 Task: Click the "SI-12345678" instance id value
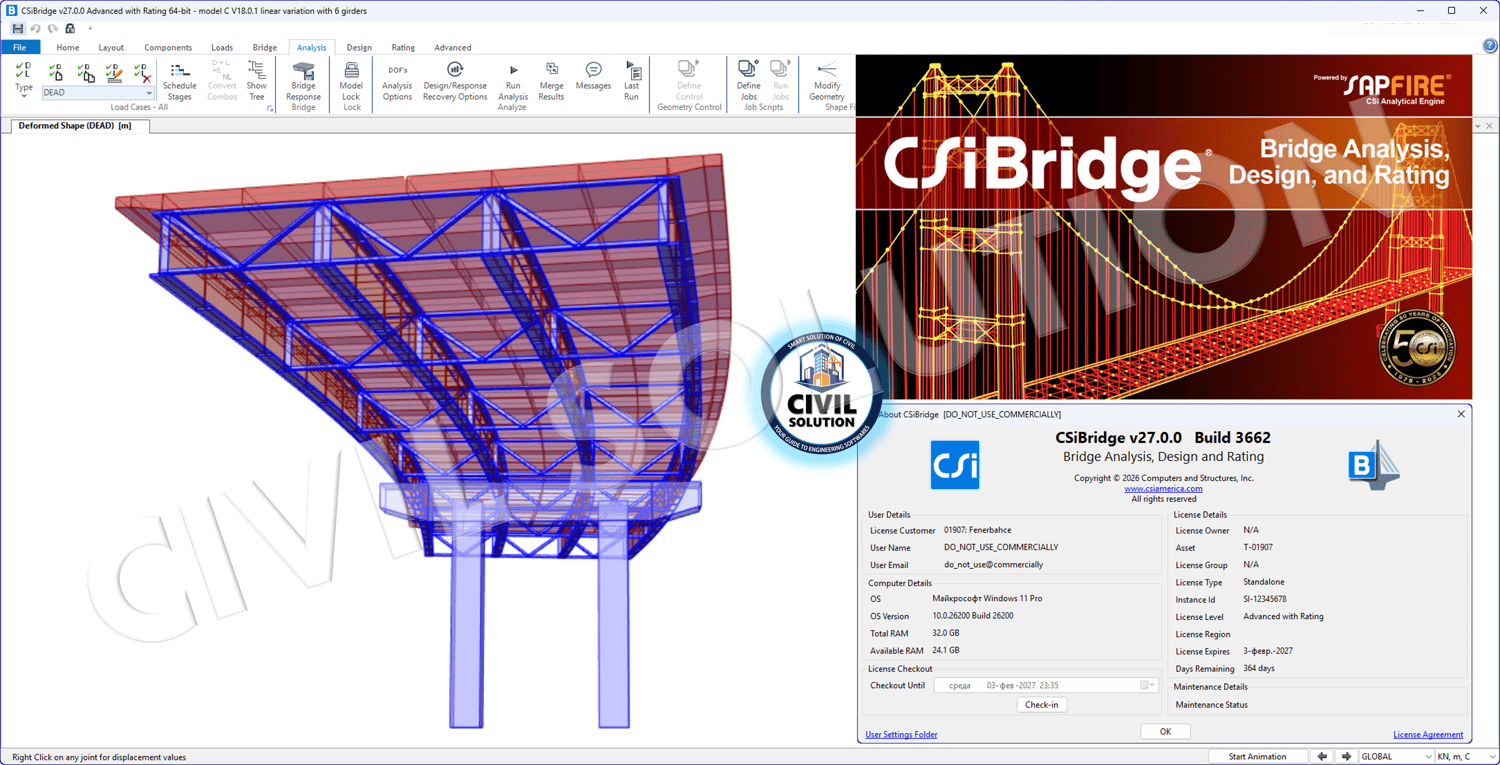click(1265, 599)
